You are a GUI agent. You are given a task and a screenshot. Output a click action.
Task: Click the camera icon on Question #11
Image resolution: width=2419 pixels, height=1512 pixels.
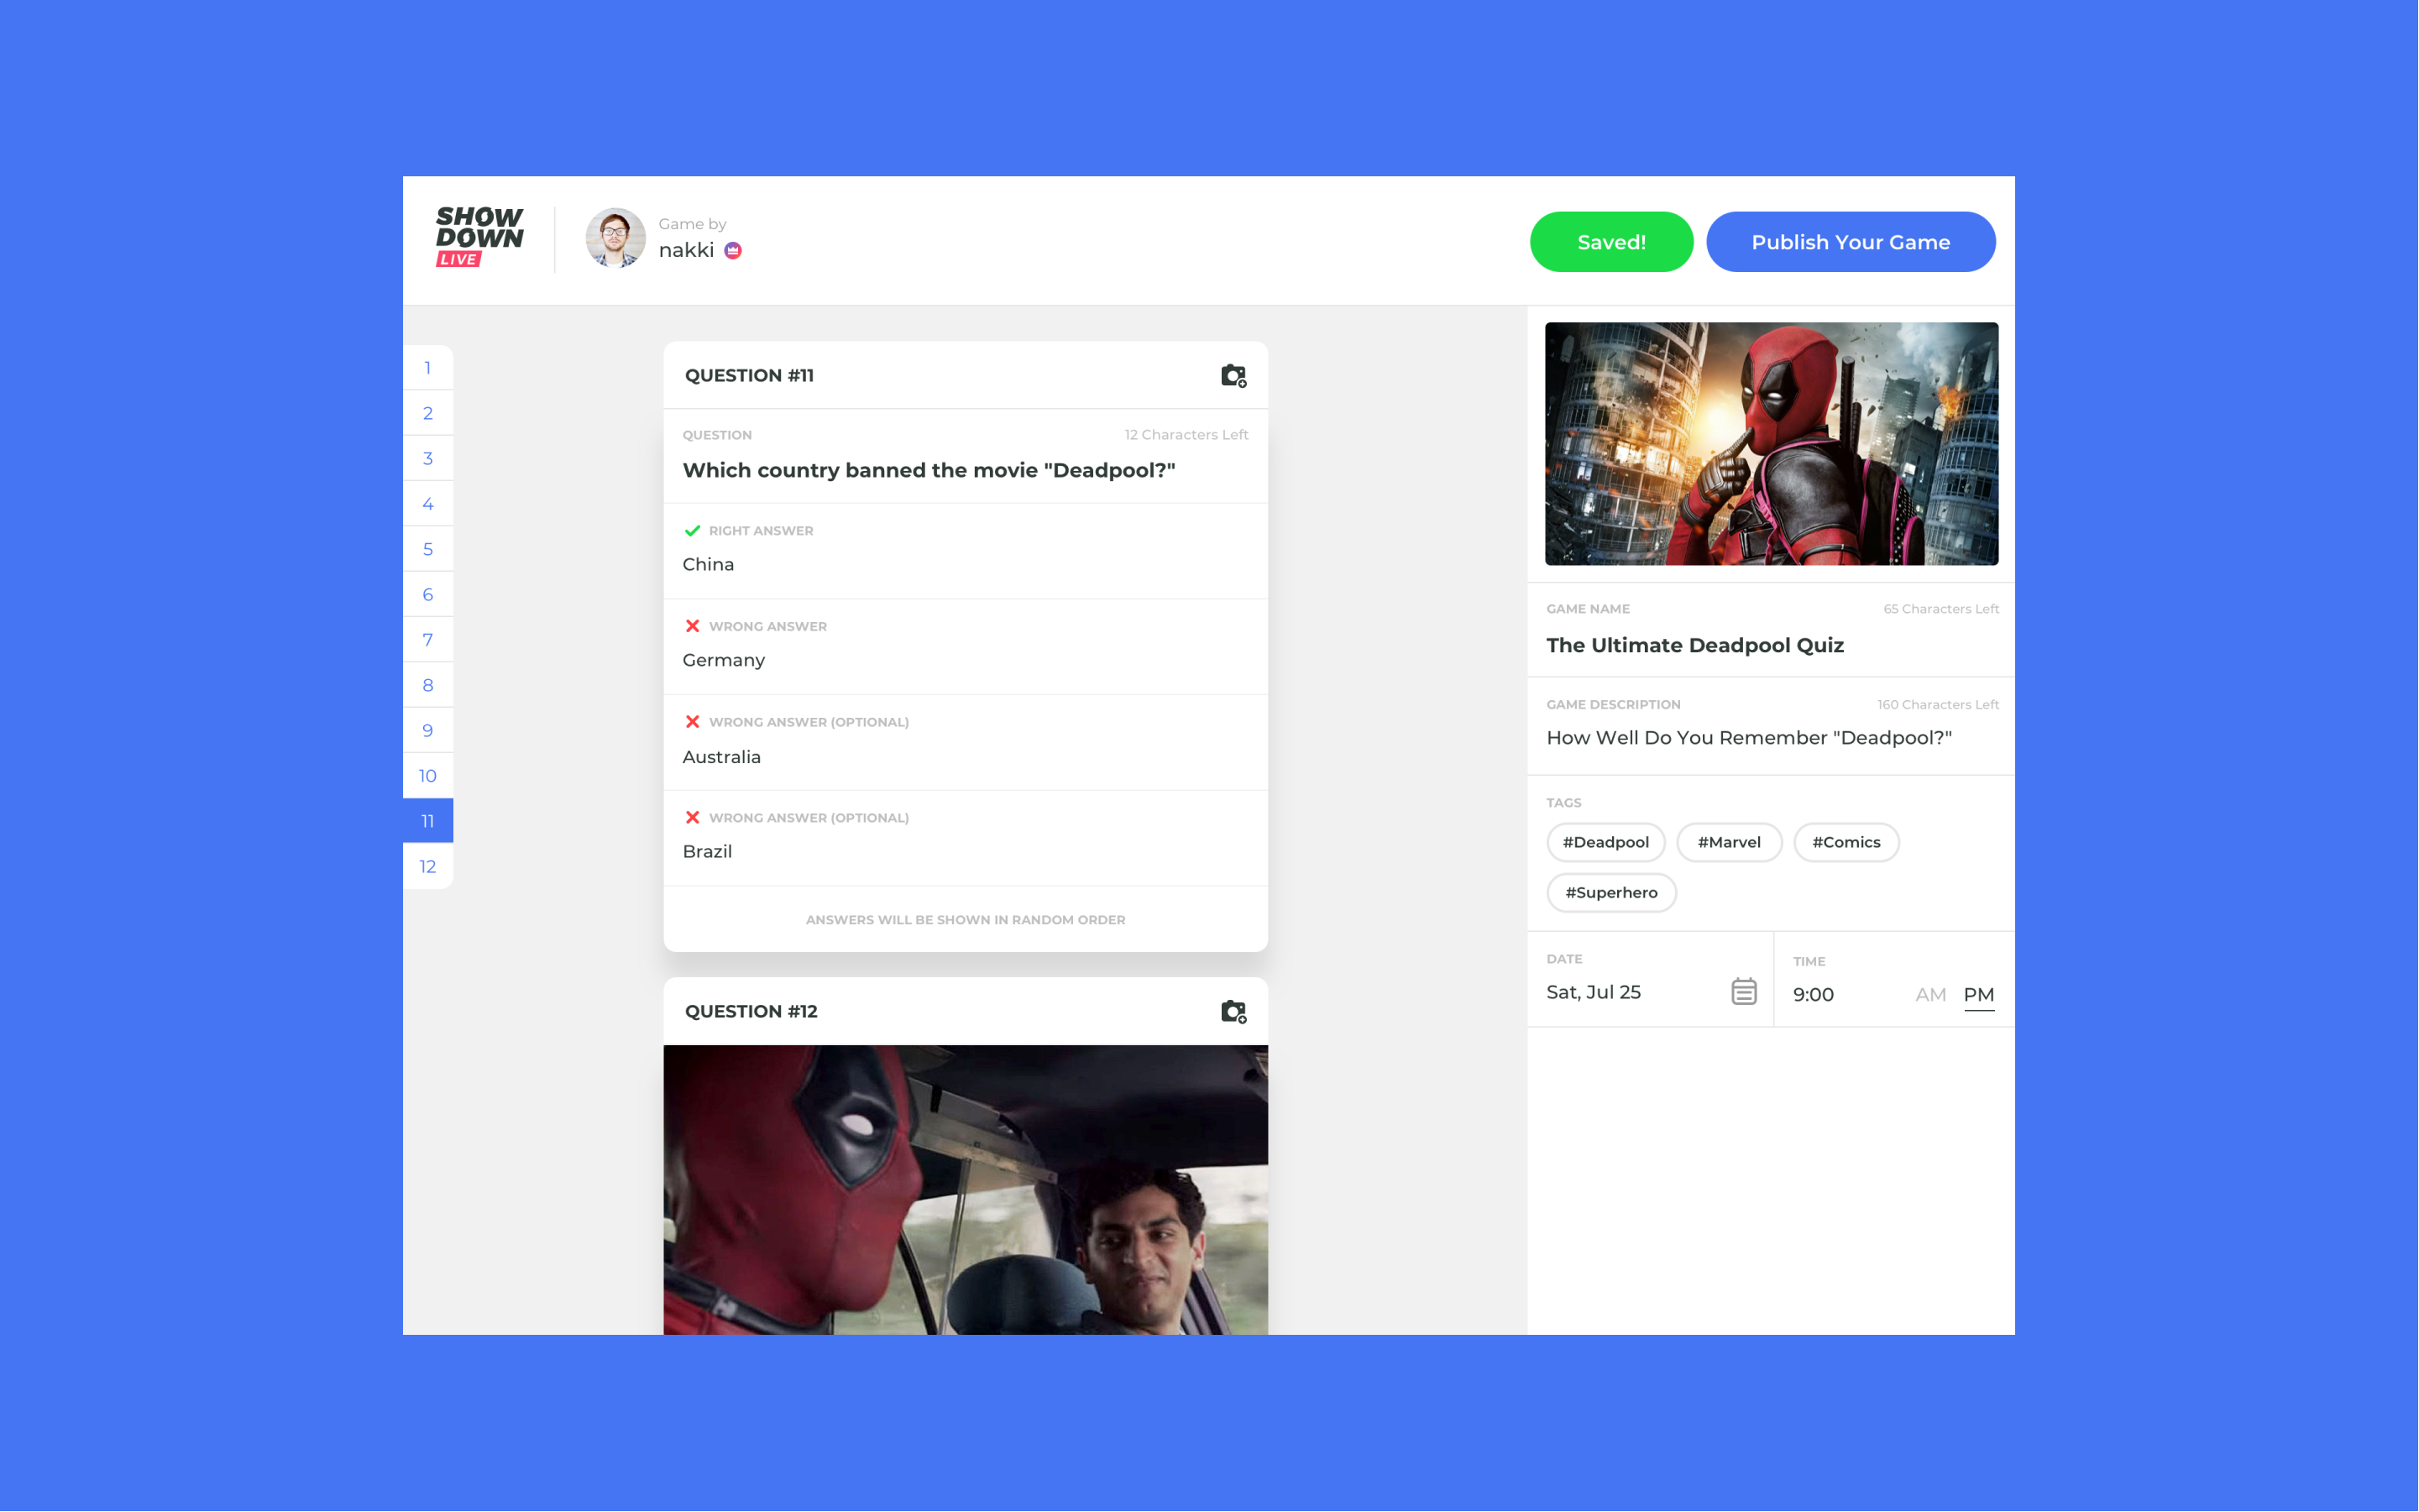(x=1233, y=376)
